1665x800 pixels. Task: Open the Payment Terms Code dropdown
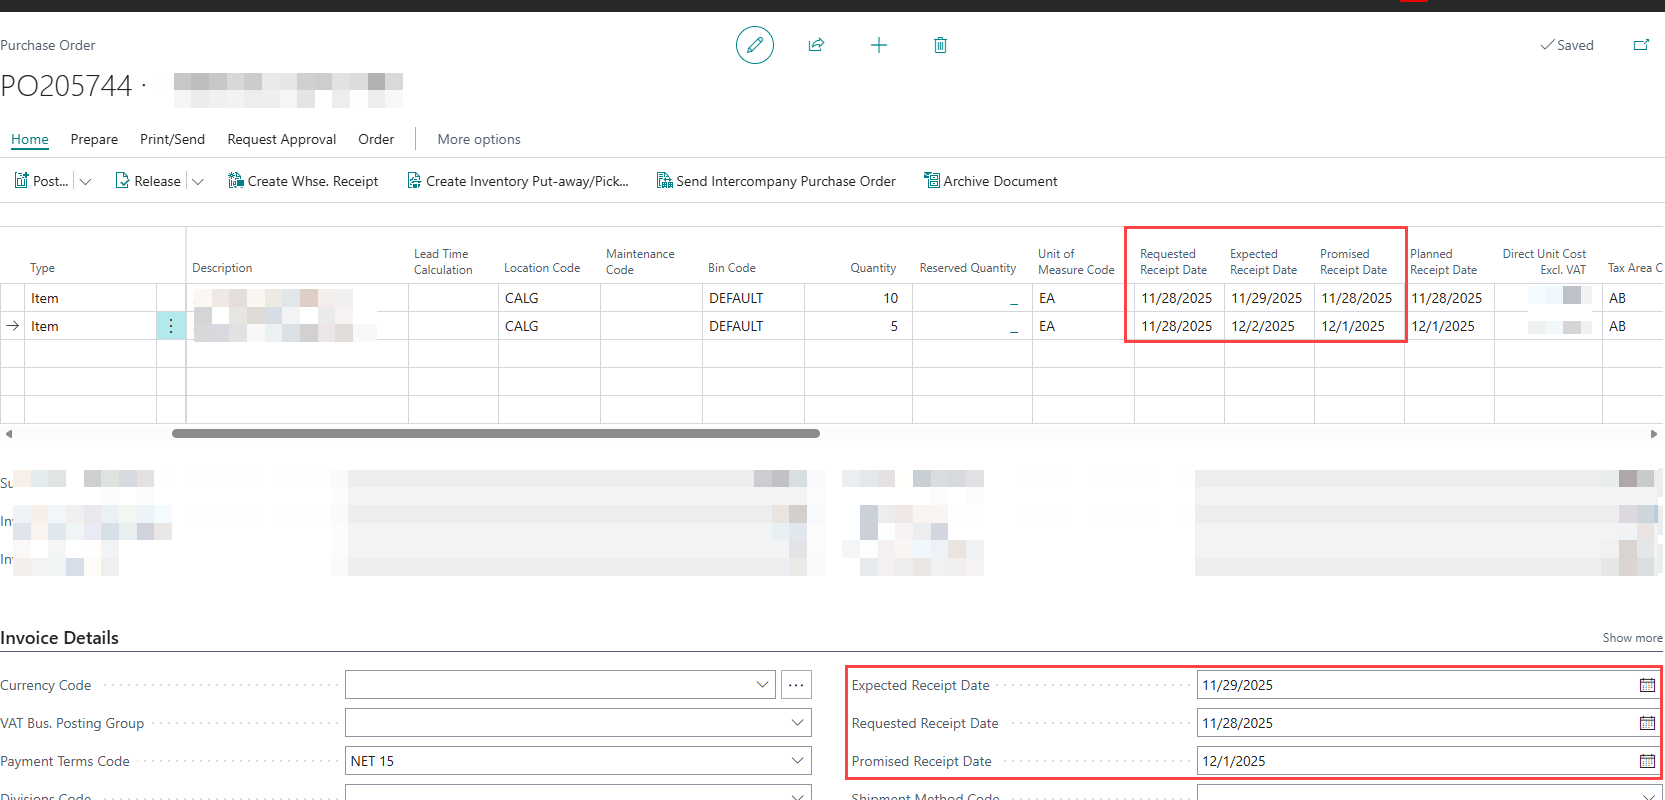pos(797,761)
